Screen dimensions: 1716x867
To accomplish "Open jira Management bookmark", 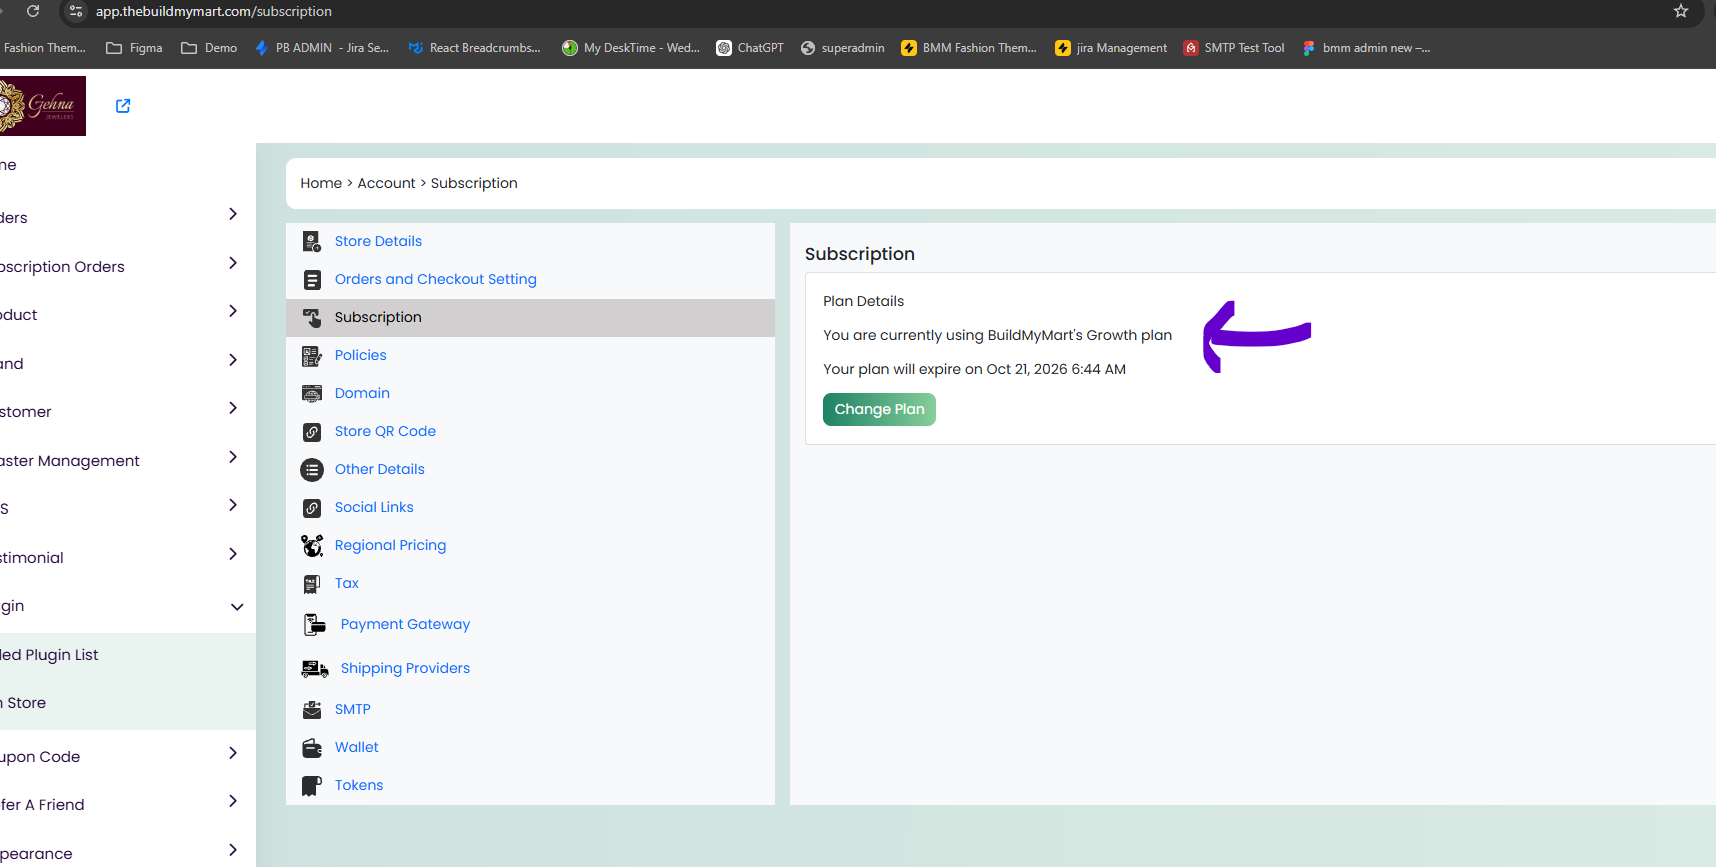I will click(1111, 48).
